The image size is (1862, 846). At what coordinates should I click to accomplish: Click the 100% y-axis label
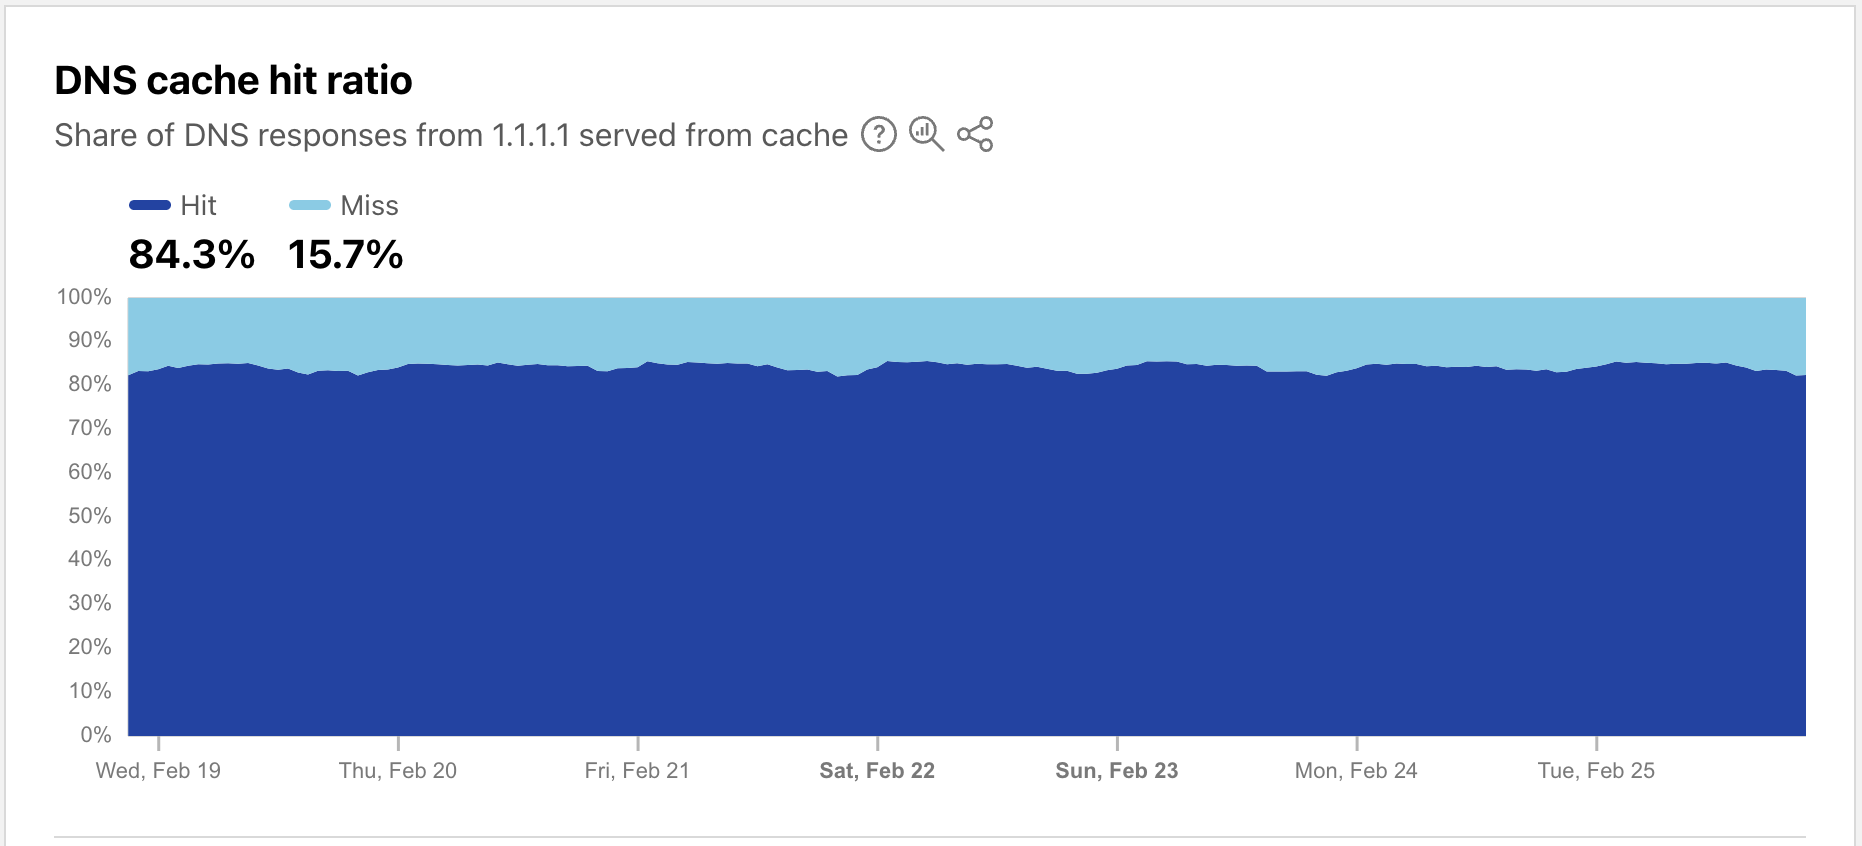(84, 297)
